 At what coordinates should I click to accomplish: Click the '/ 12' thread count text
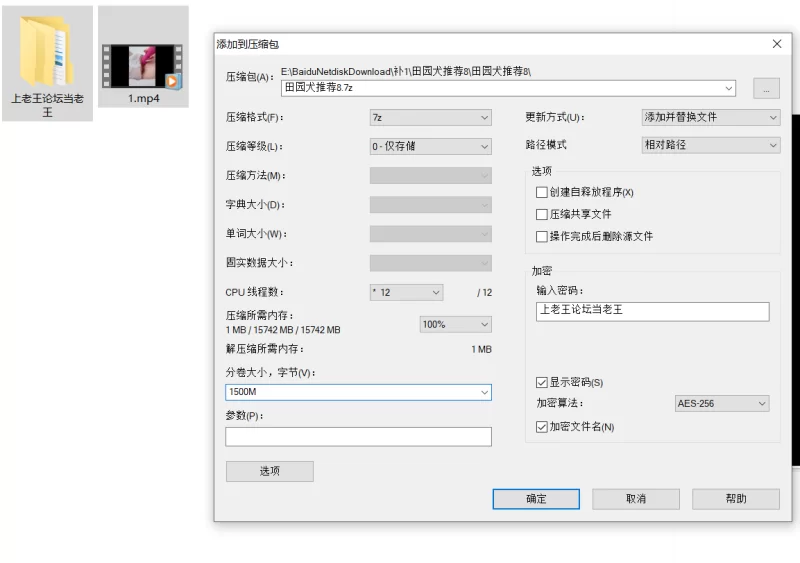point(484,292)
